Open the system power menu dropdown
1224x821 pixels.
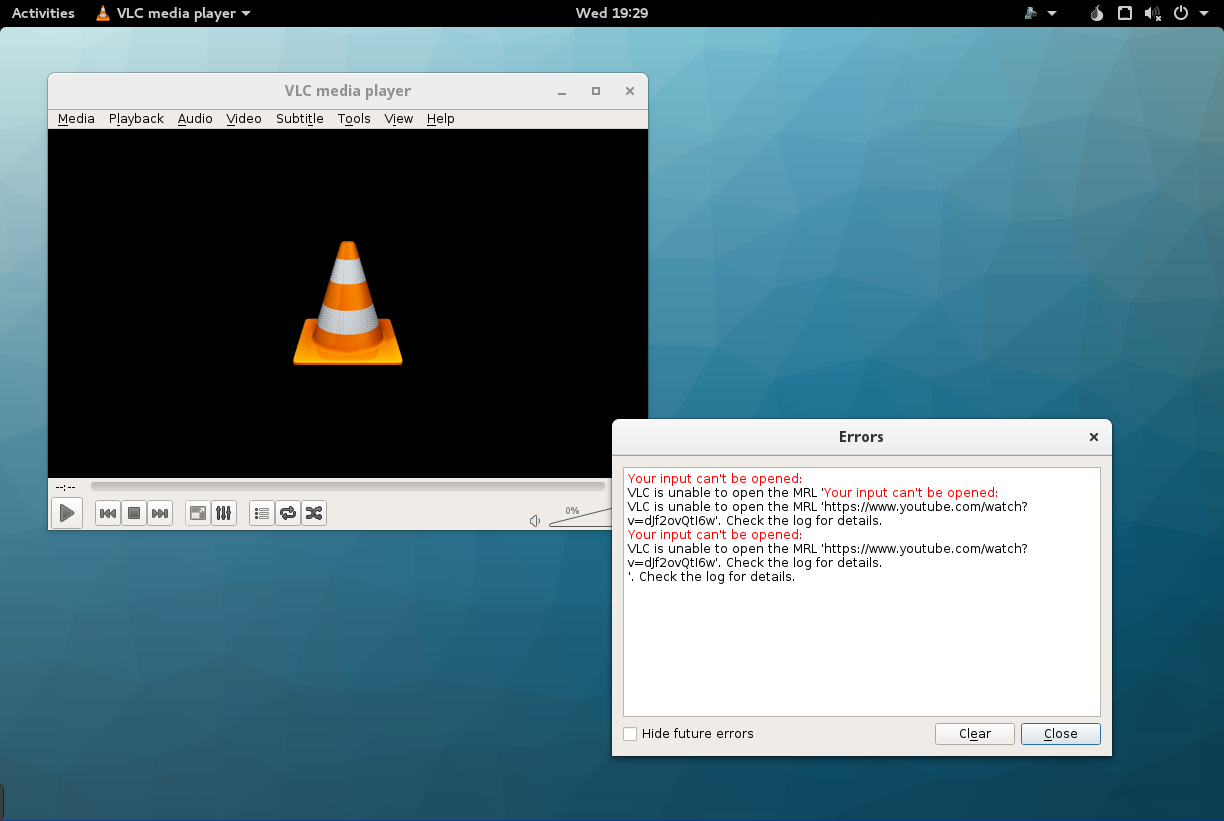pos(1190,13)
